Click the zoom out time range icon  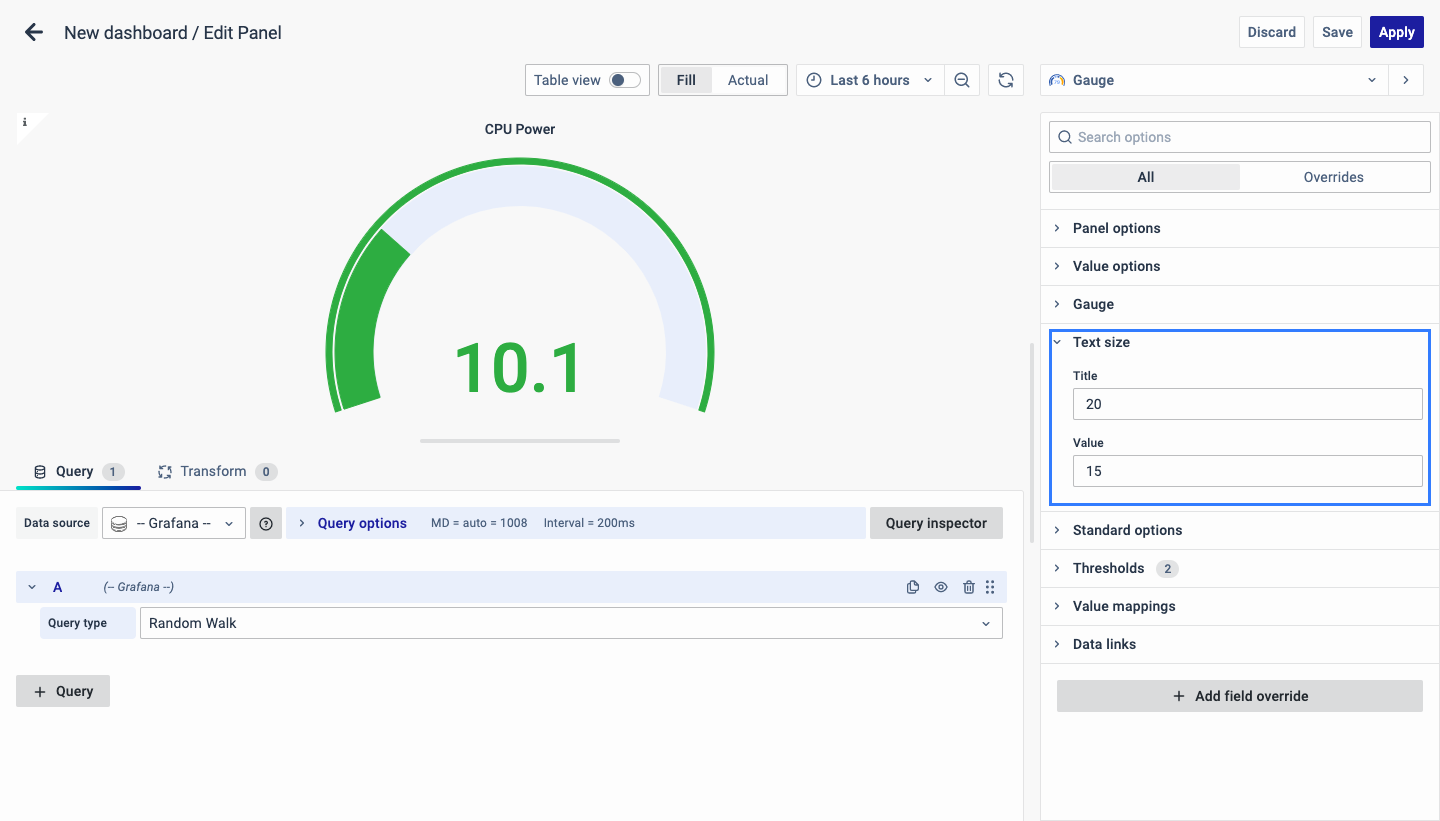(962, 80)
